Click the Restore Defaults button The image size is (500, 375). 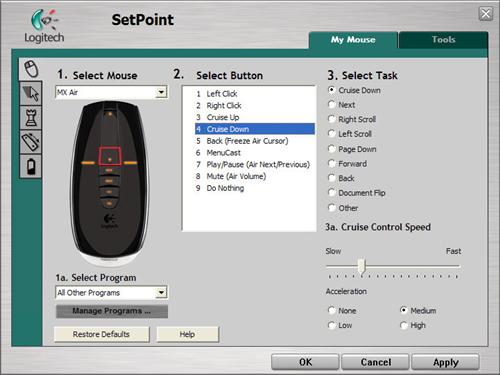(x=102, y=334)
